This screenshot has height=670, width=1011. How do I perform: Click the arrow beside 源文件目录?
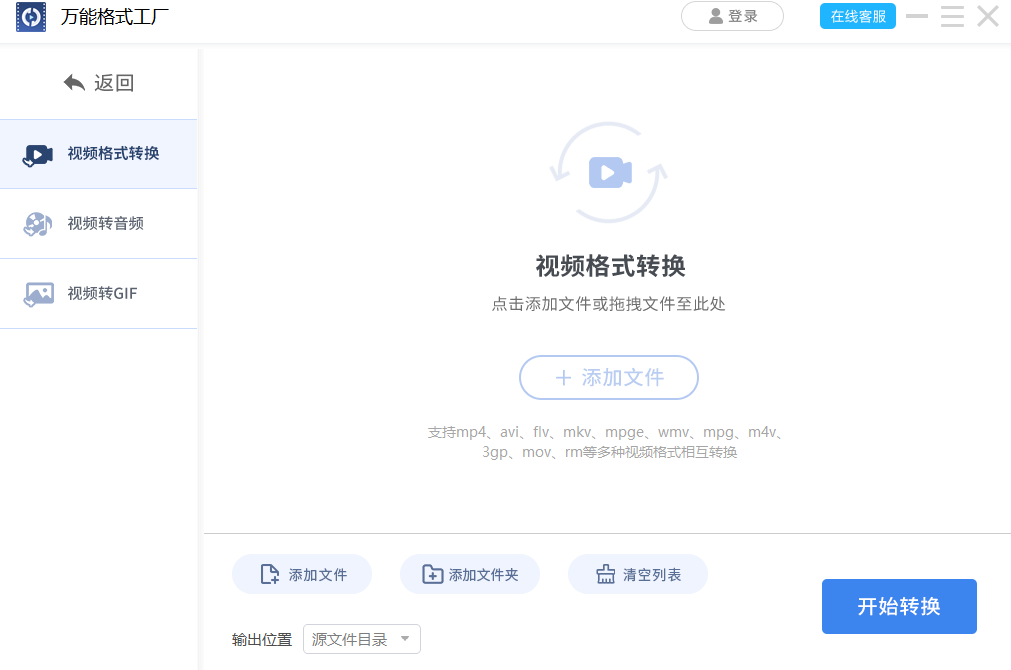click(405, 638)
